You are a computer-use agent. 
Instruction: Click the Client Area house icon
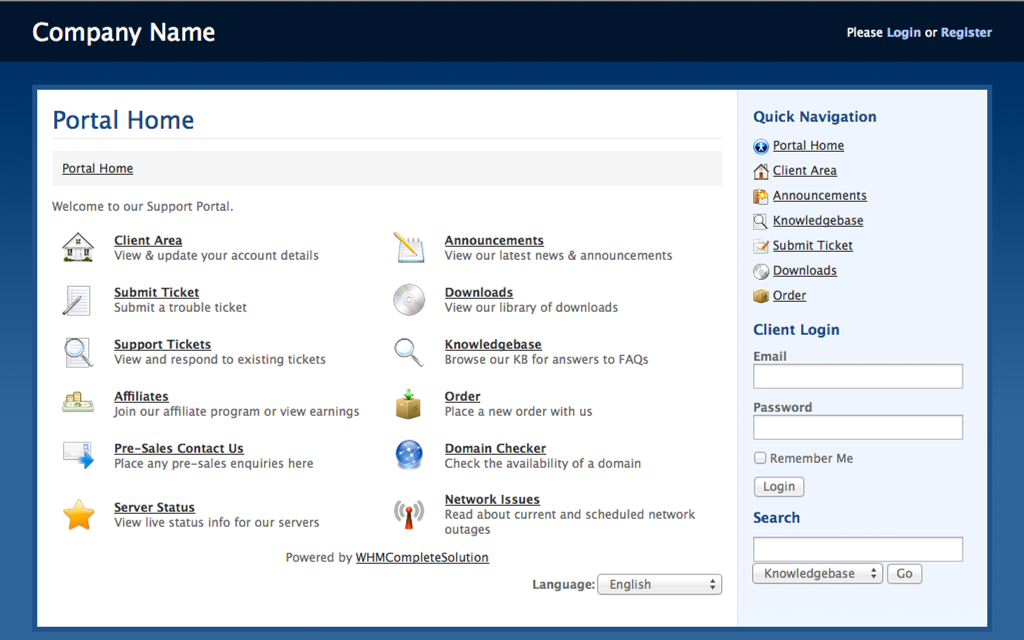point(78,247)
